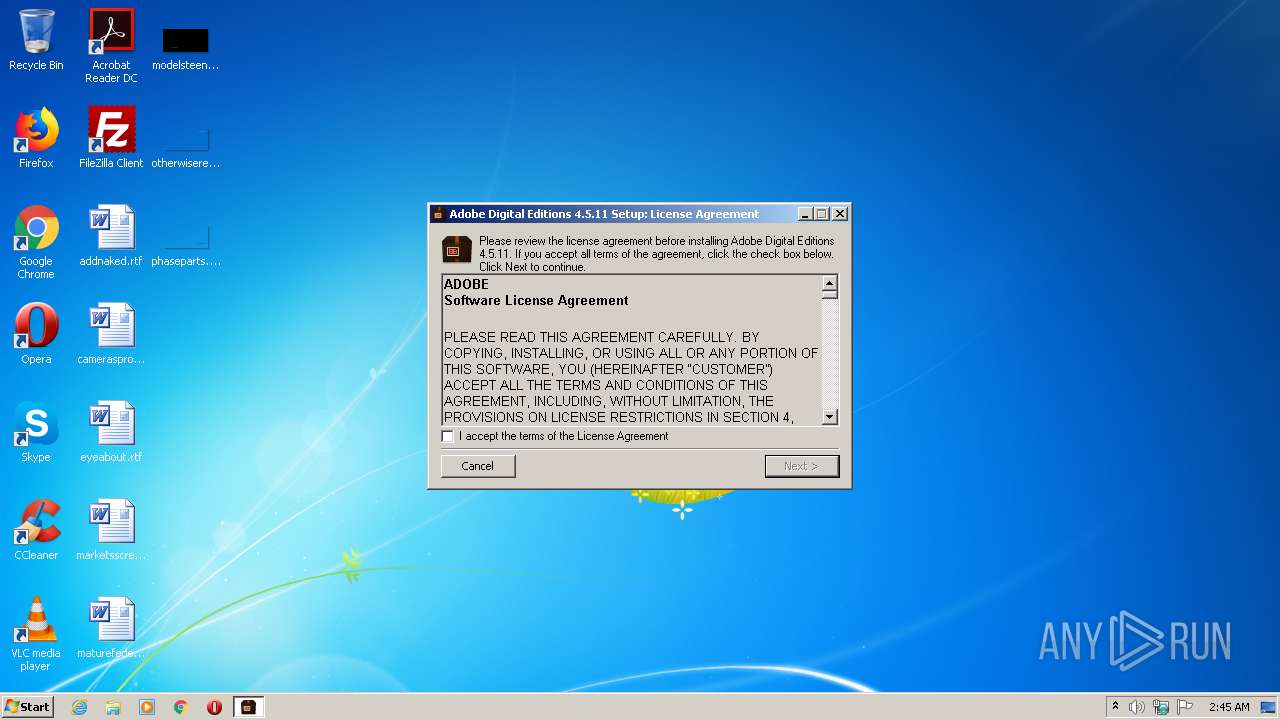Open Skype desktop shortcut

click(36, 432)
